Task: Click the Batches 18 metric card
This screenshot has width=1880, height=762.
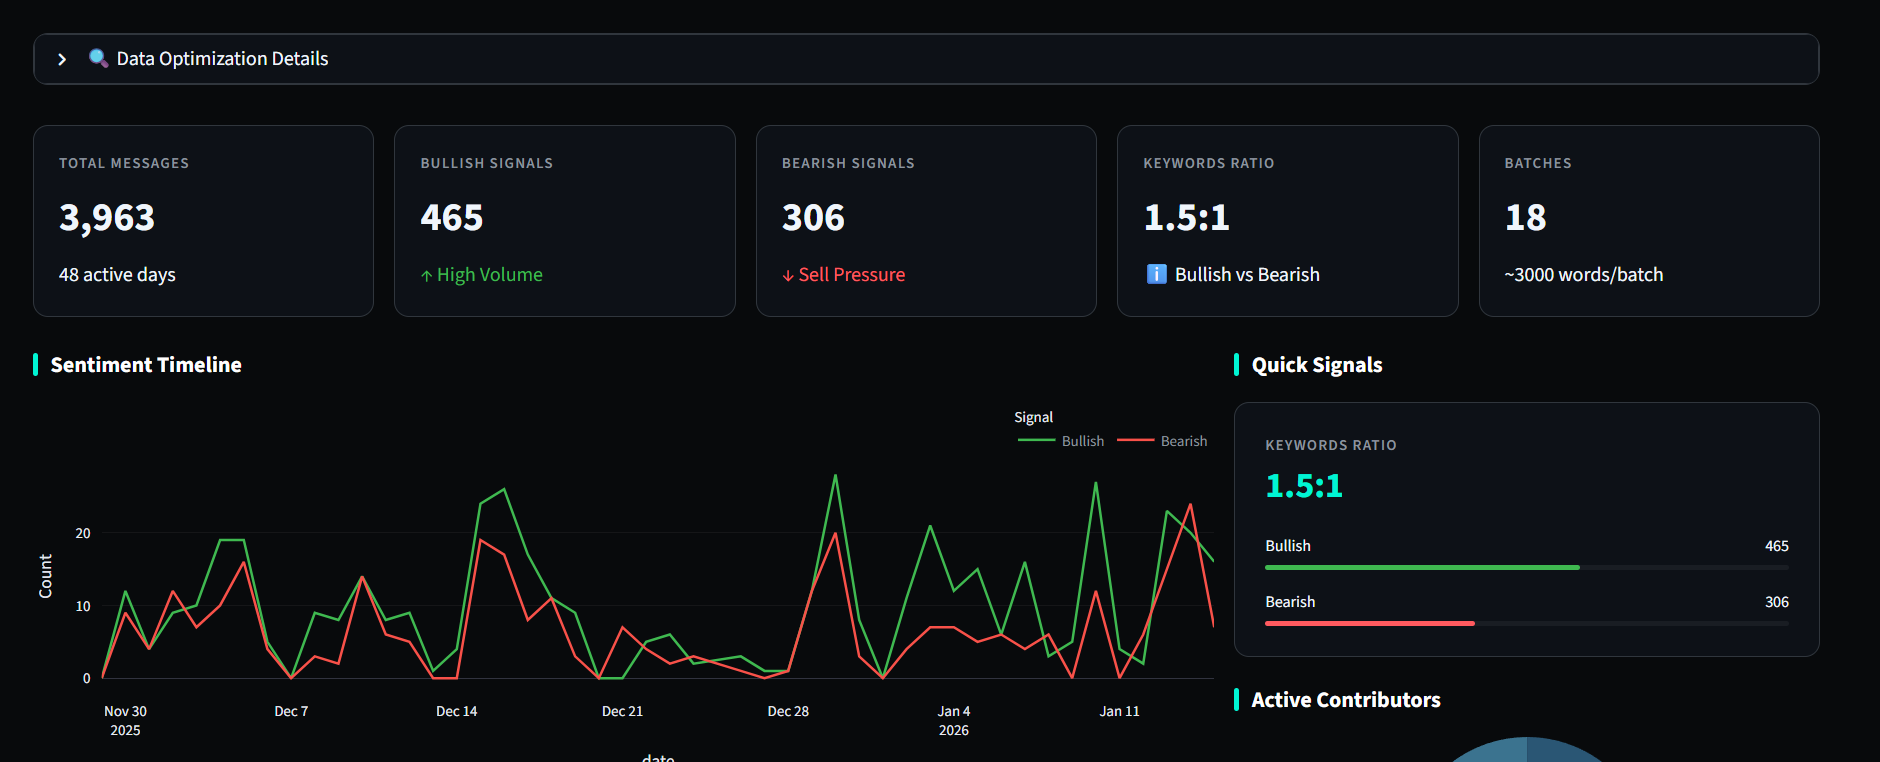Action: coord(1648,220)
